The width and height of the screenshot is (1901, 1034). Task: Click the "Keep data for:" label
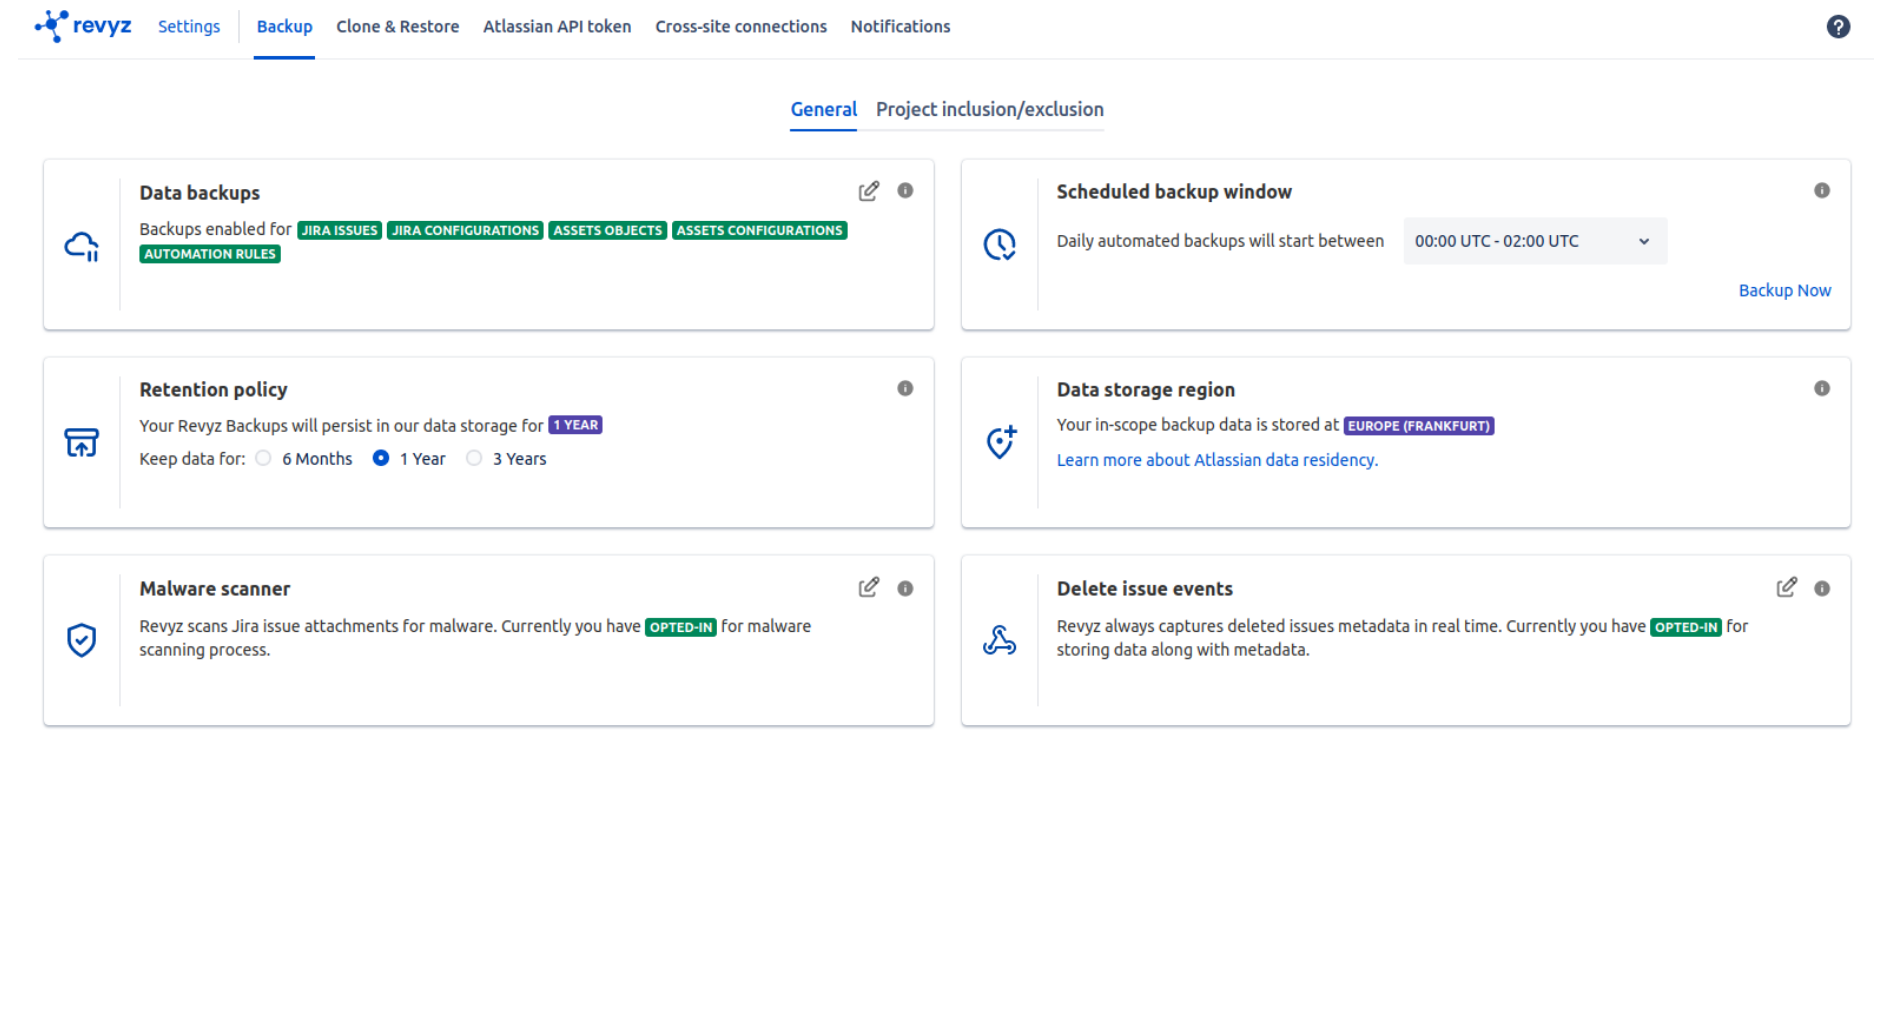pyautogui.click(x=192, y=459)
